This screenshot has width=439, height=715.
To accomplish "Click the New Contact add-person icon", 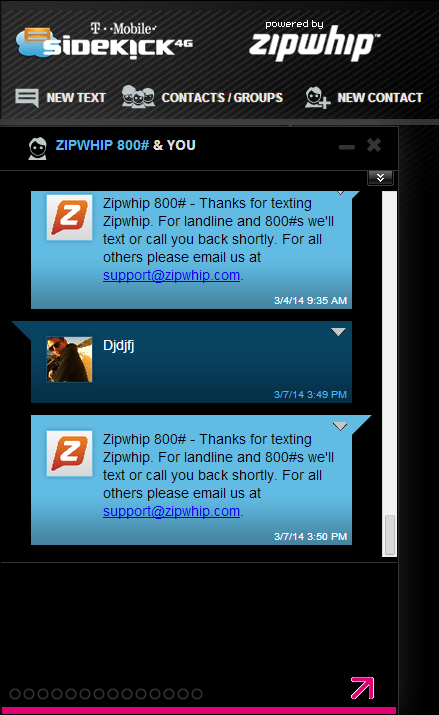I will coord(317,98).
